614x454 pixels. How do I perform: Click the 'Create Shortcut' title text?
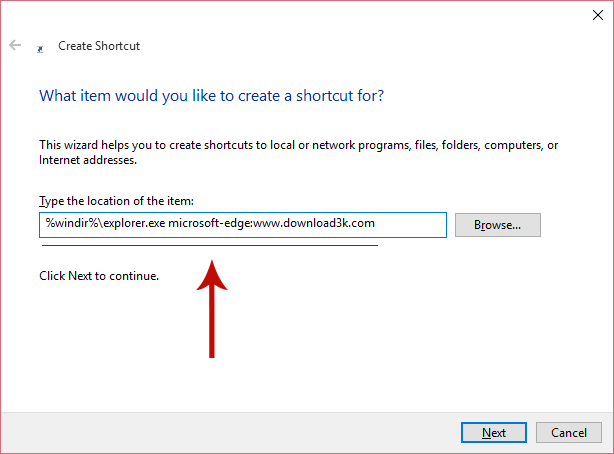[x=99, y=46]
